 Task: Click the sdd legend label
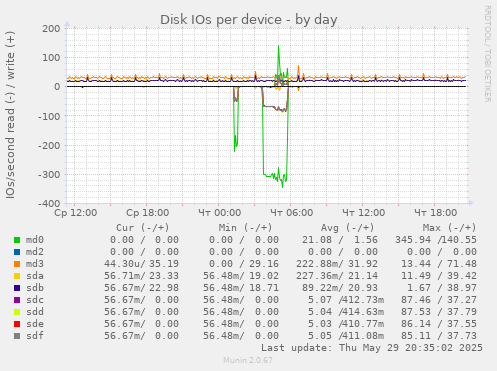click(x=35, y=312)
